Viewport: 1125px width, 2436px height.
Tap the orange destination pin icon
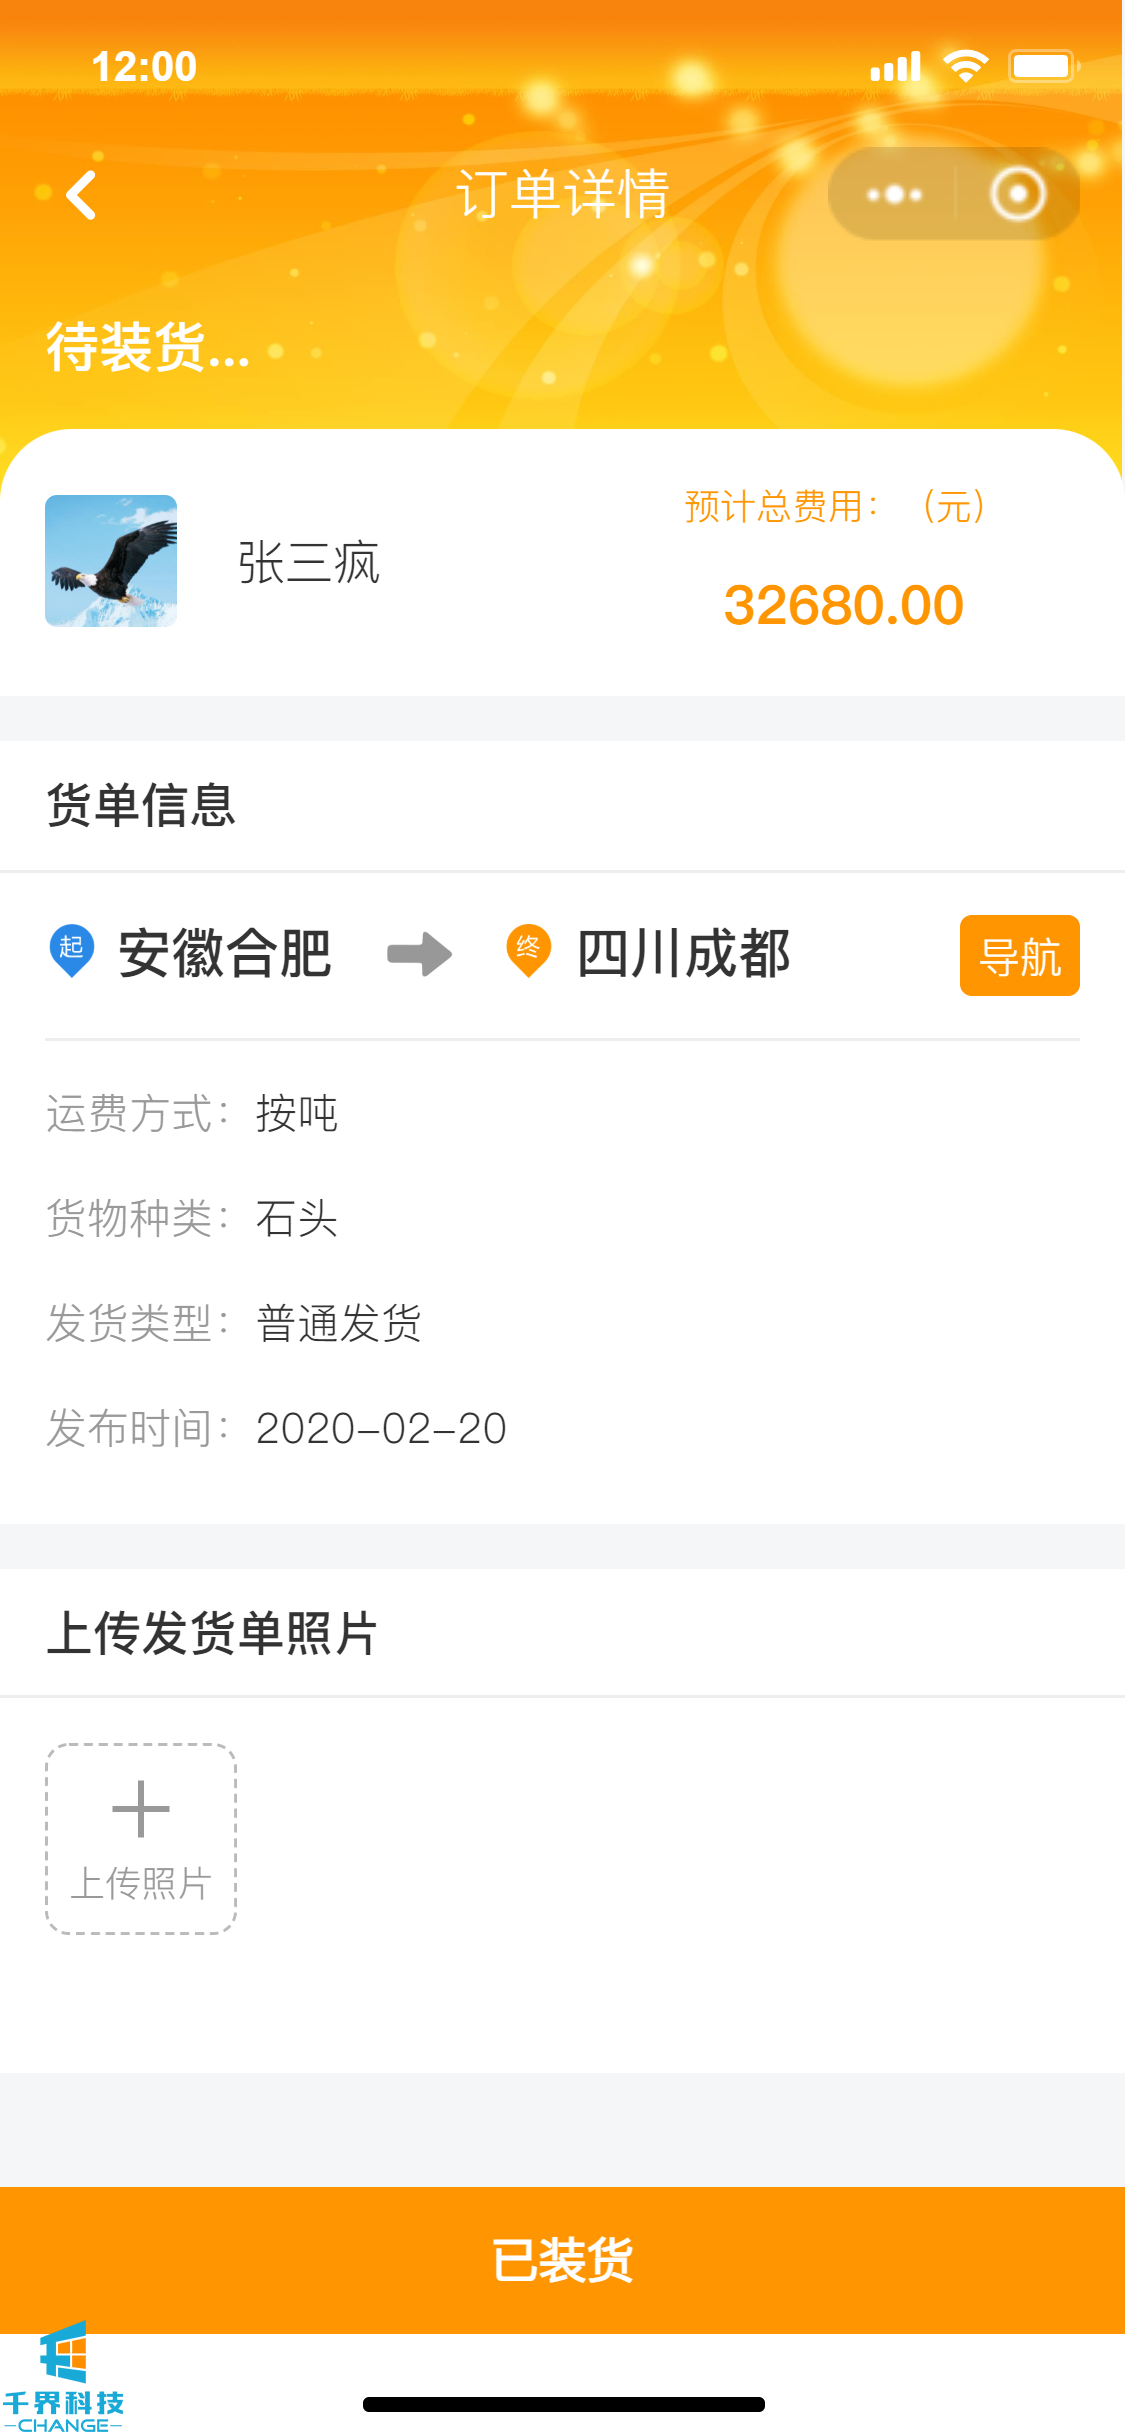point(528,951)
